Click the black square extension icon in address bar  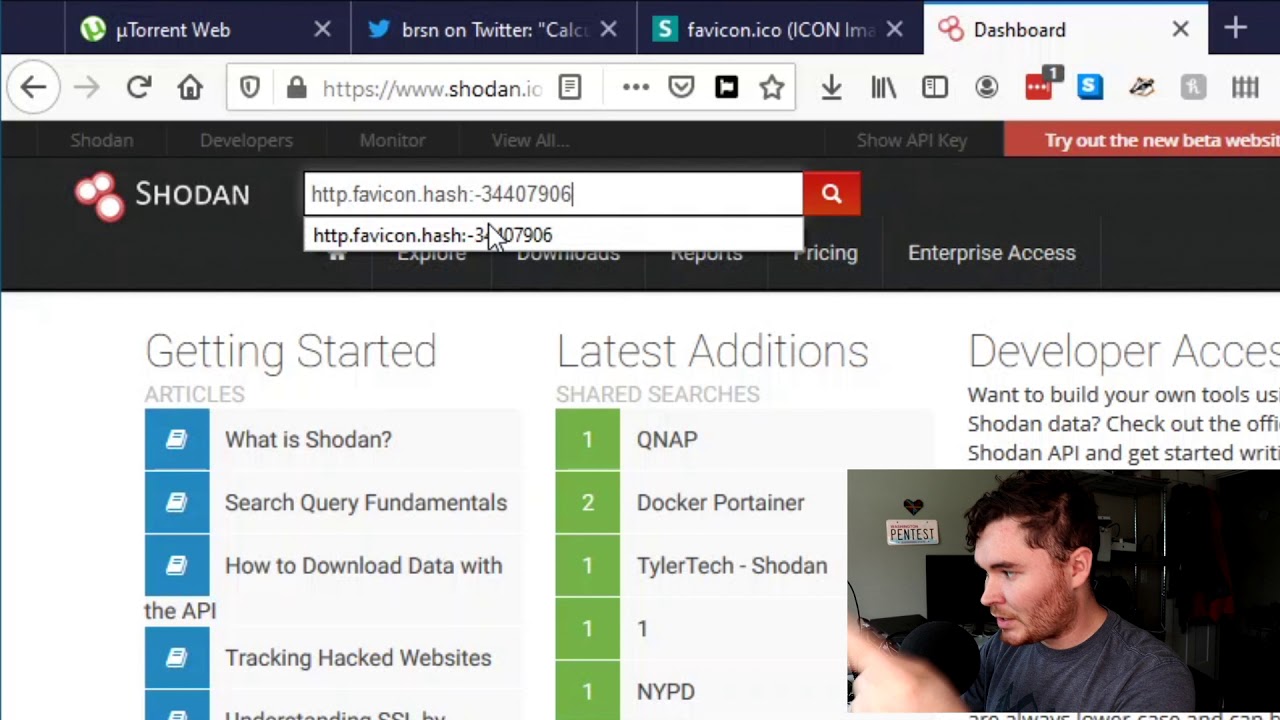tap(727, 88)
